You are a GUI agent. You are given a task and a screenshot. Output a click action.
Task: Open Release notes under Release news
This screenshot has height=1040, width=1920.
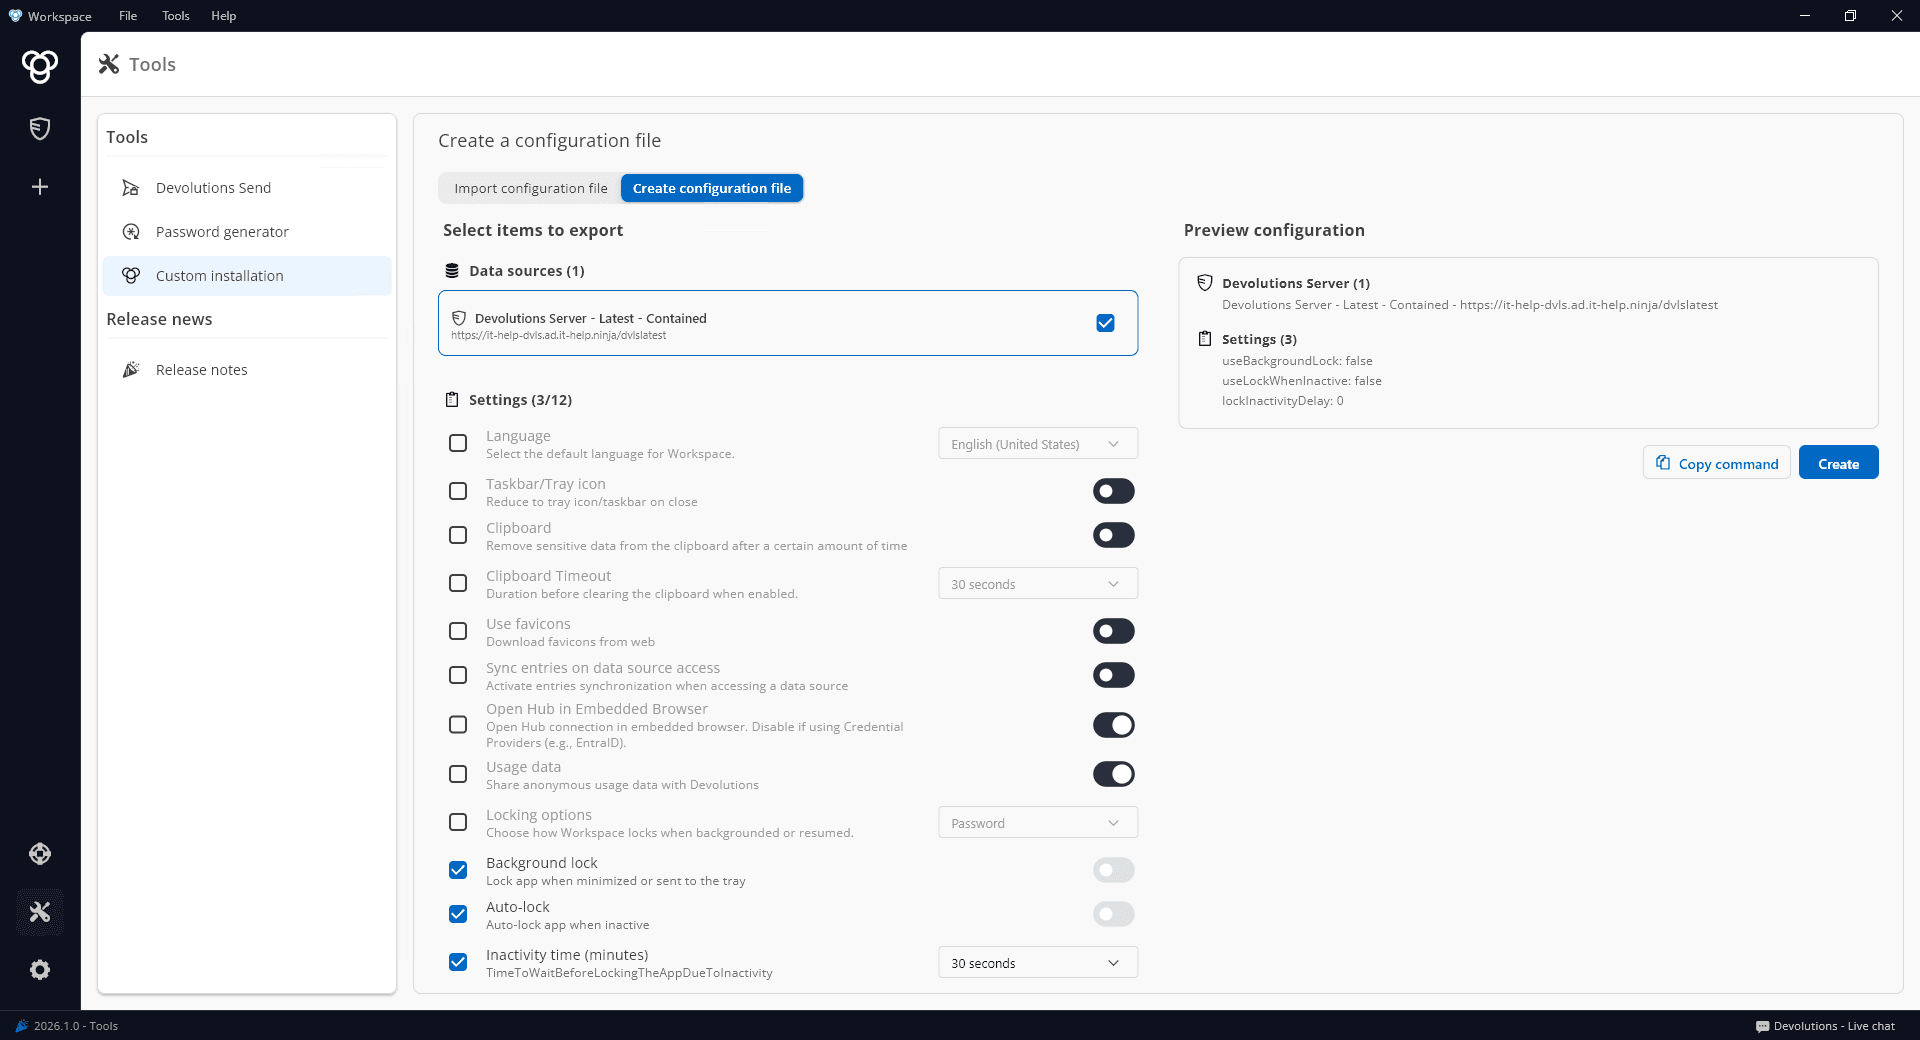[x=201, y=369]
